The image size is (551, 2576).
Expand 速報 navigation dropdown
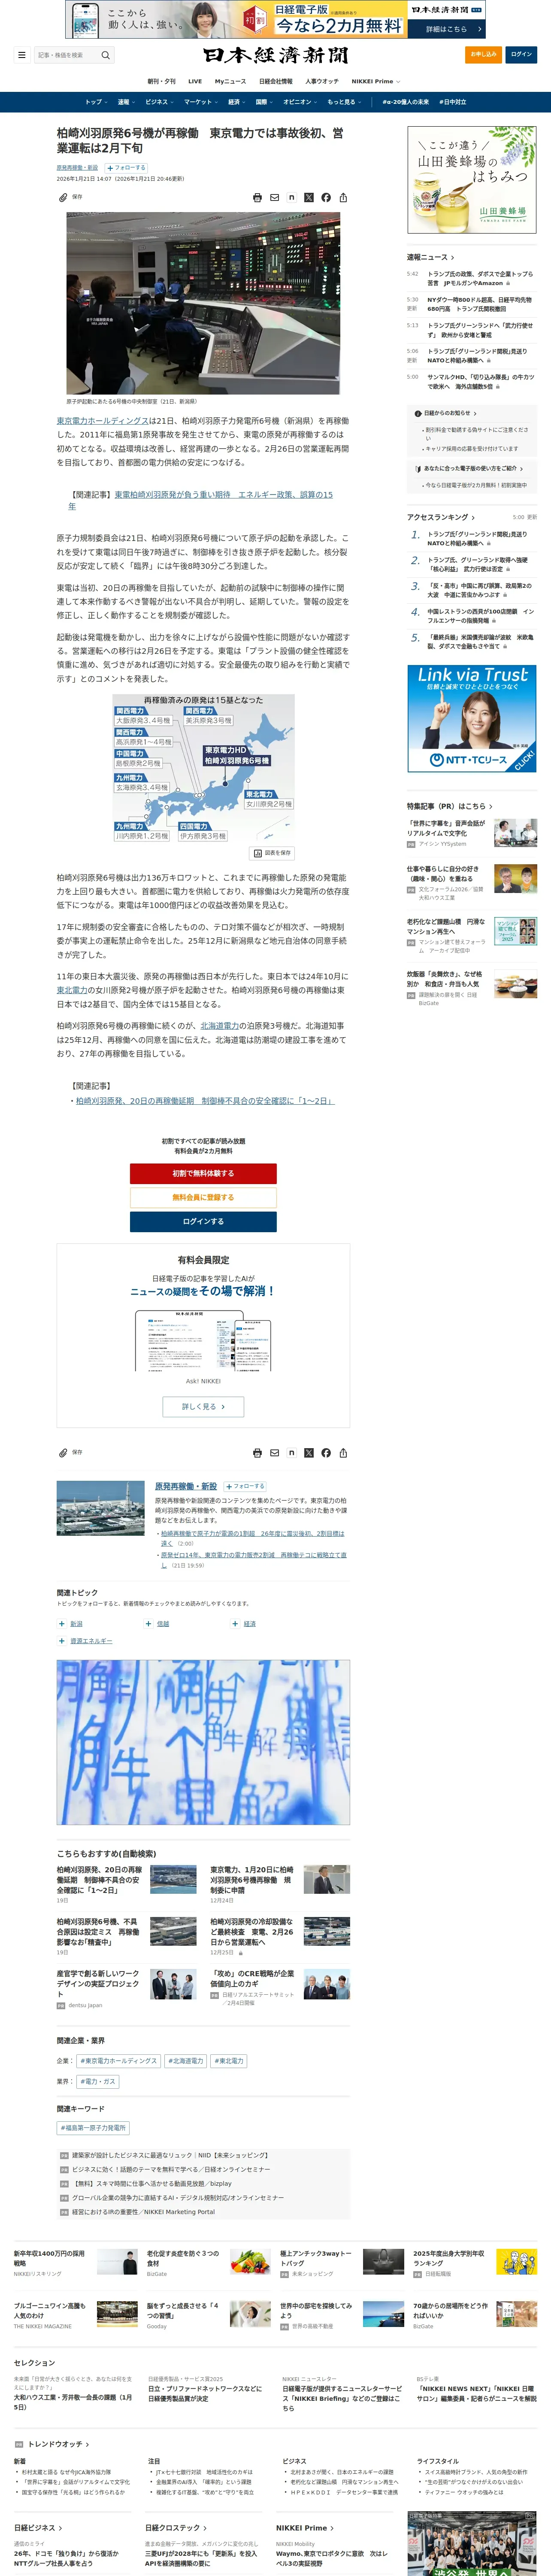(x=126, y=102)
